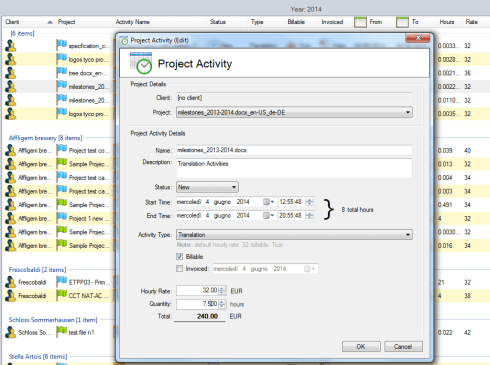Select the Schloss So... test file n1 row
Viewport: 490px width, 365px height.
click(x=58, y=332)
